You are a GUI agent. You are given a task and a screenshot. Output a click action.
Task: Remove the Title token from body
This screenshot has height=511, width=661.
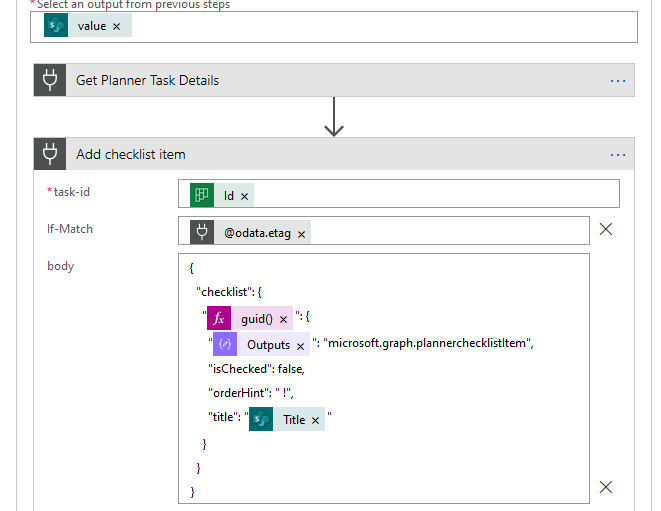(315, 420)
